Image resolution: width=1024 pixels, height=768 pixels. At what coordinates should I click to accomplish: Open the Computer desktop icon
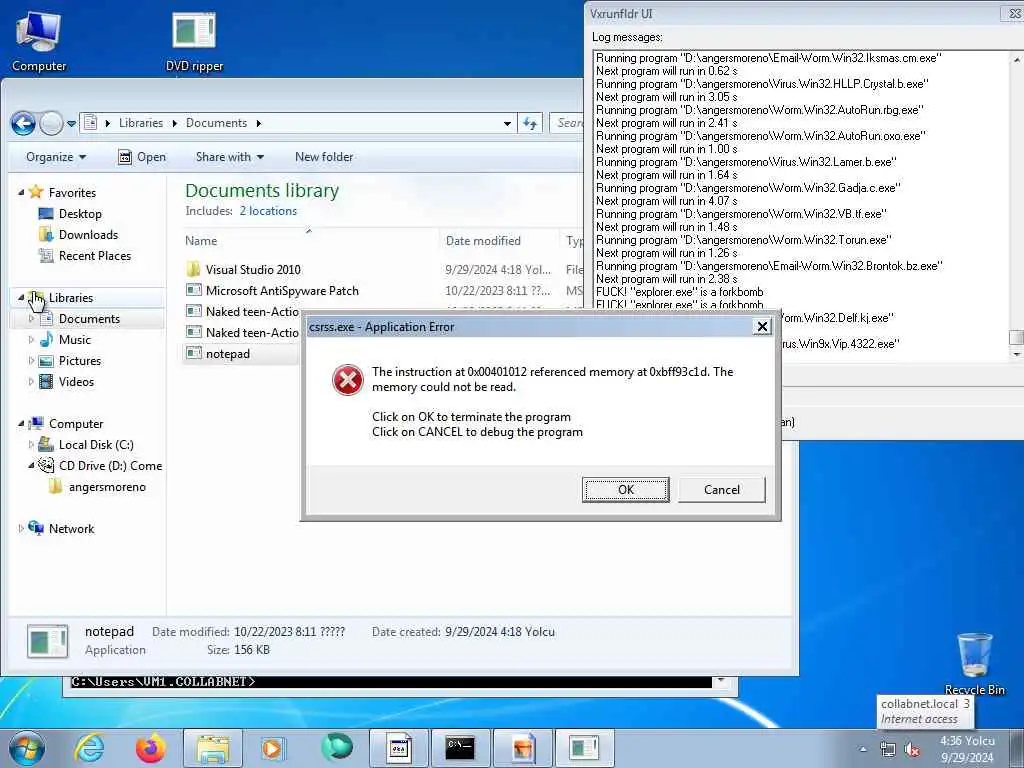click(x=39, y=40)
